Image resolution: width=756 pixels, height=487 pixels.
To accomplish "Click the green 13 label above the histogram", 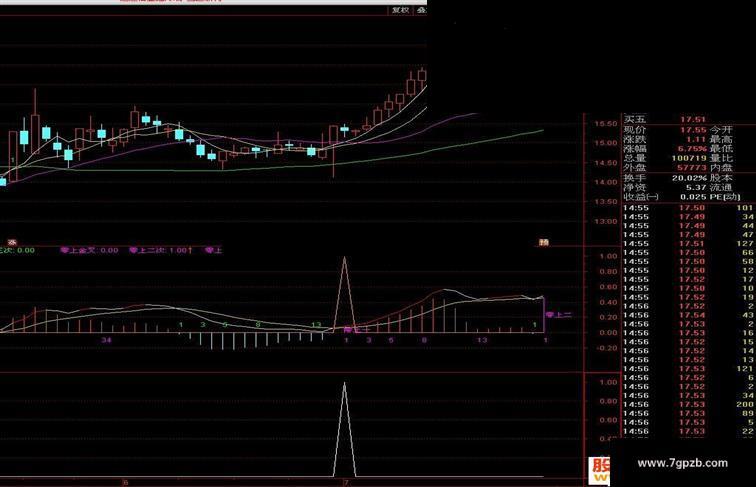I will (x=316, y=325).
